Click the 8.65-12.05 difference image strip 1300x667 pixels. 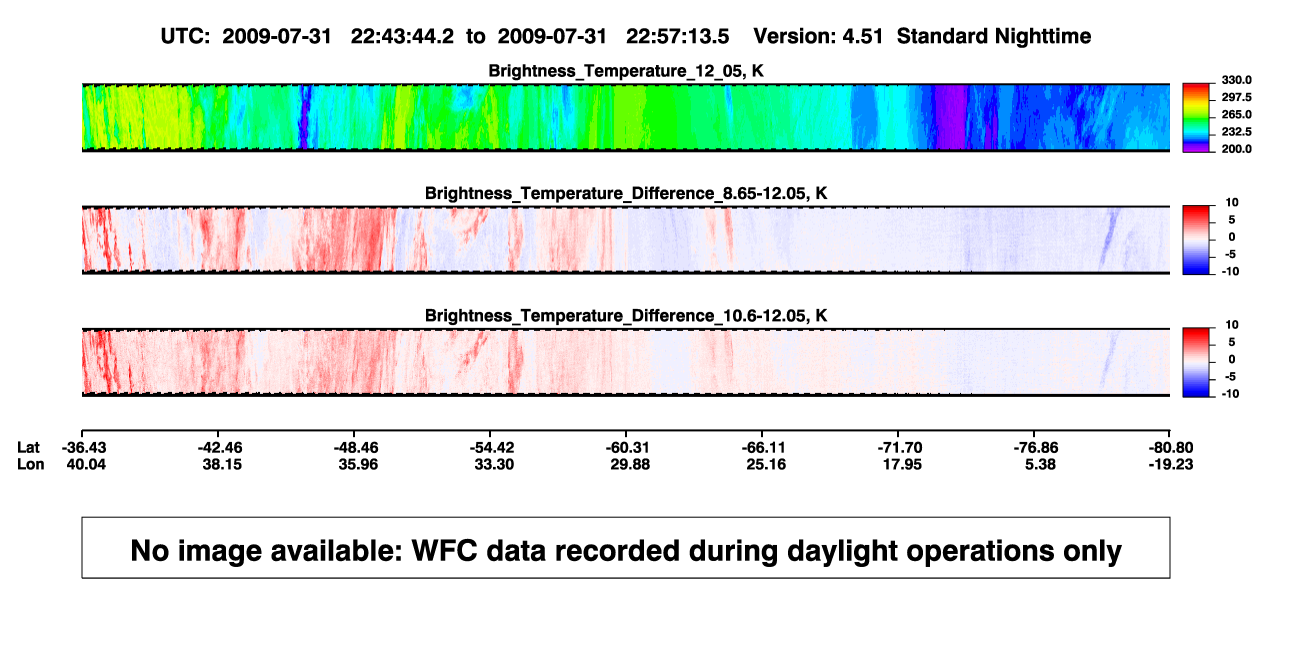point(626,240)
